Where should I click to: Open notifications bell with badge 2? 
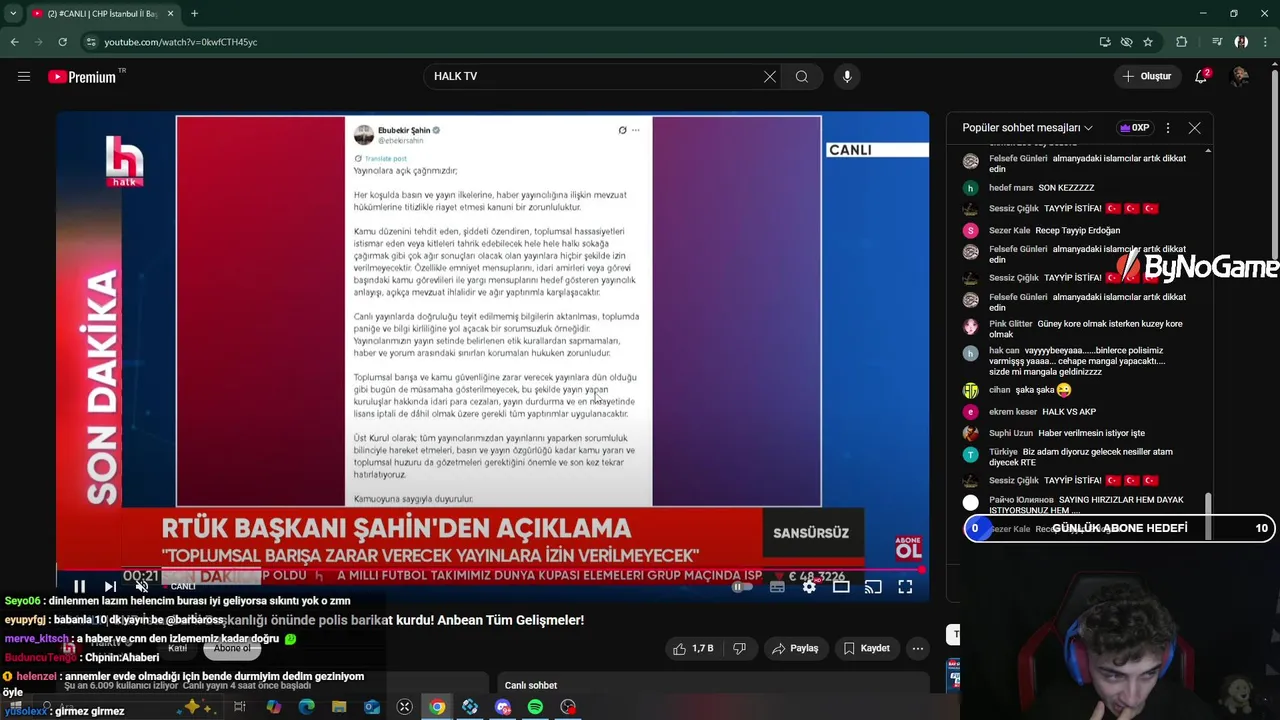(x=1201, y=76)
